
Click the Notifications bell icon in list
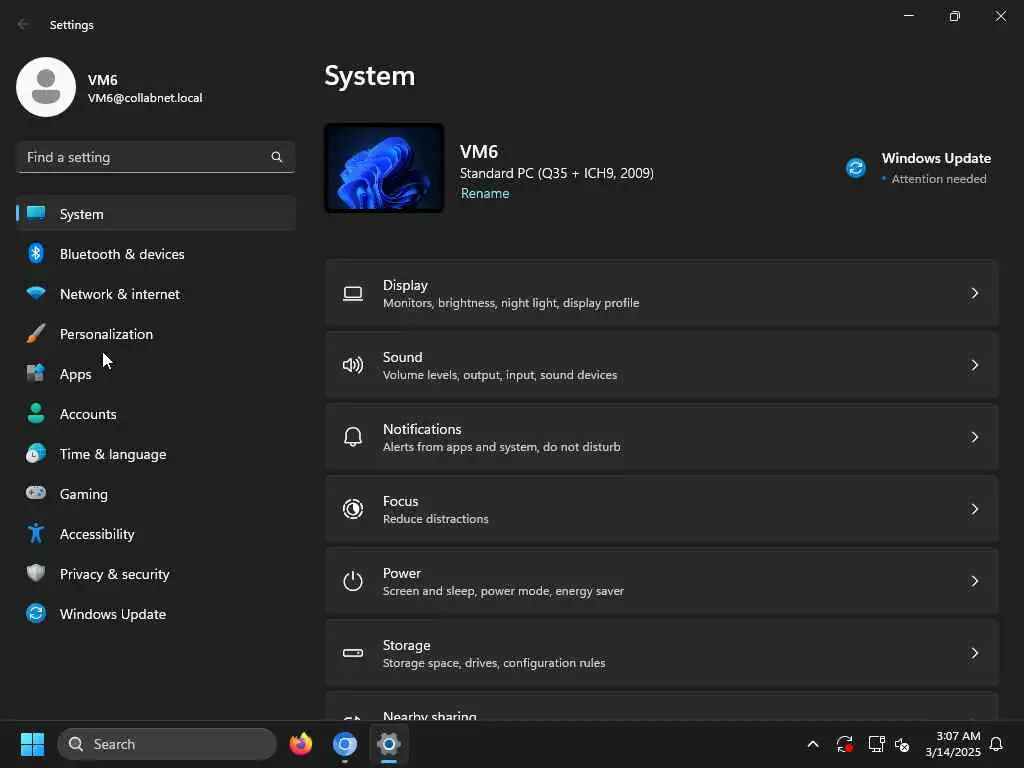tap(353, 437)
